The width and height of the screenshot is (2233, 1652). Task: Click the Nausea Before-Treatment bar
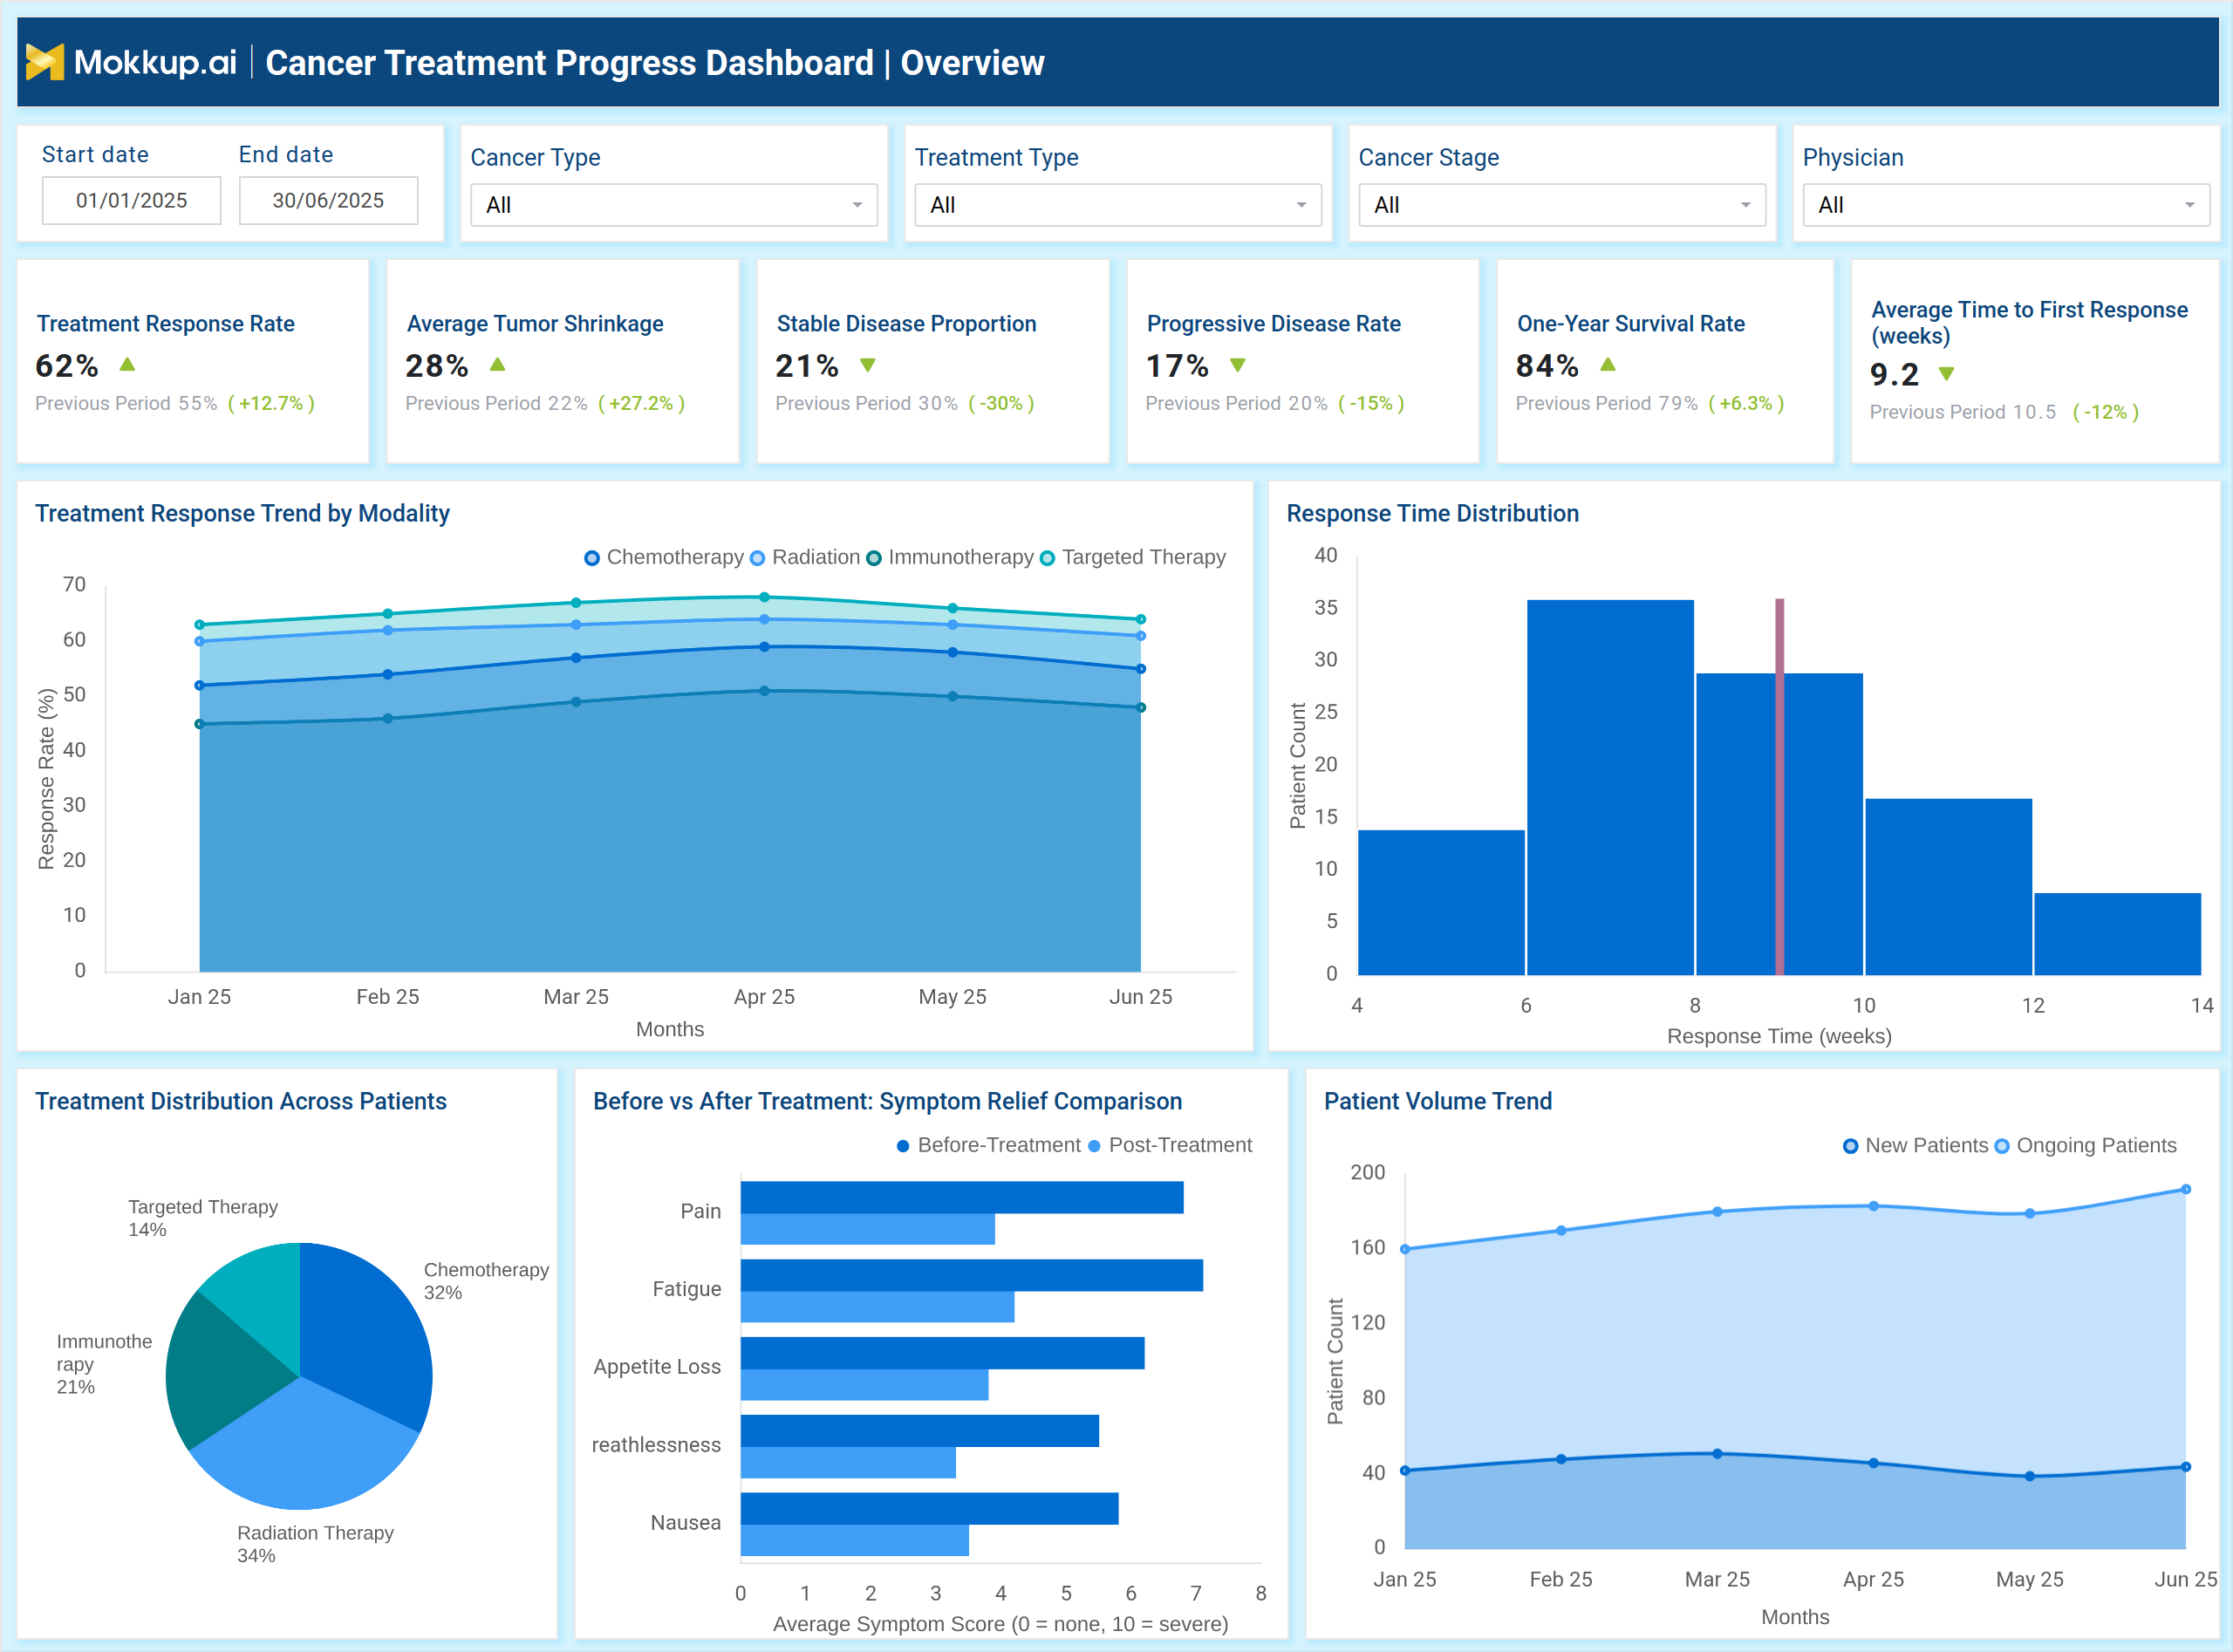[x=929, y=1509]
